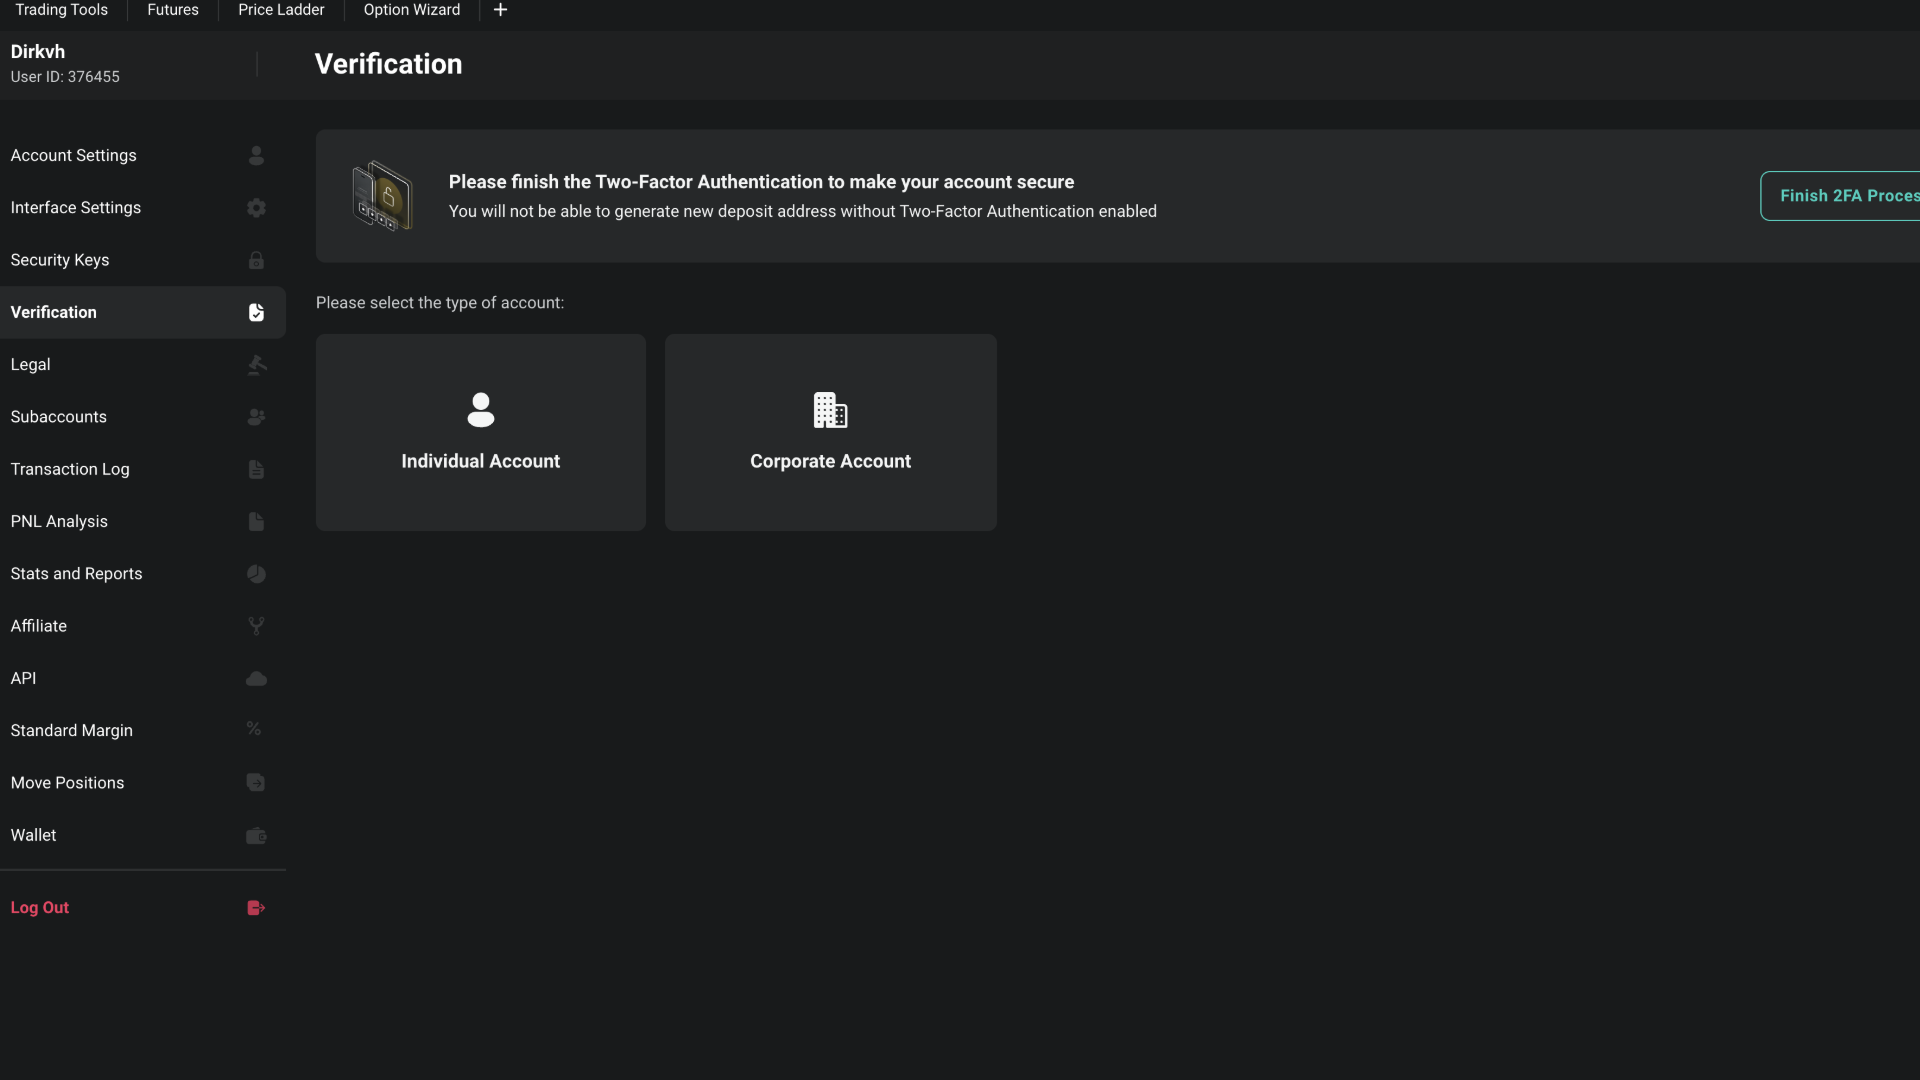The width and height of the screenshot is (1920, 1080).
Task: Click the Wallet icon in sidebar
Action: click(x=256, y=836)
